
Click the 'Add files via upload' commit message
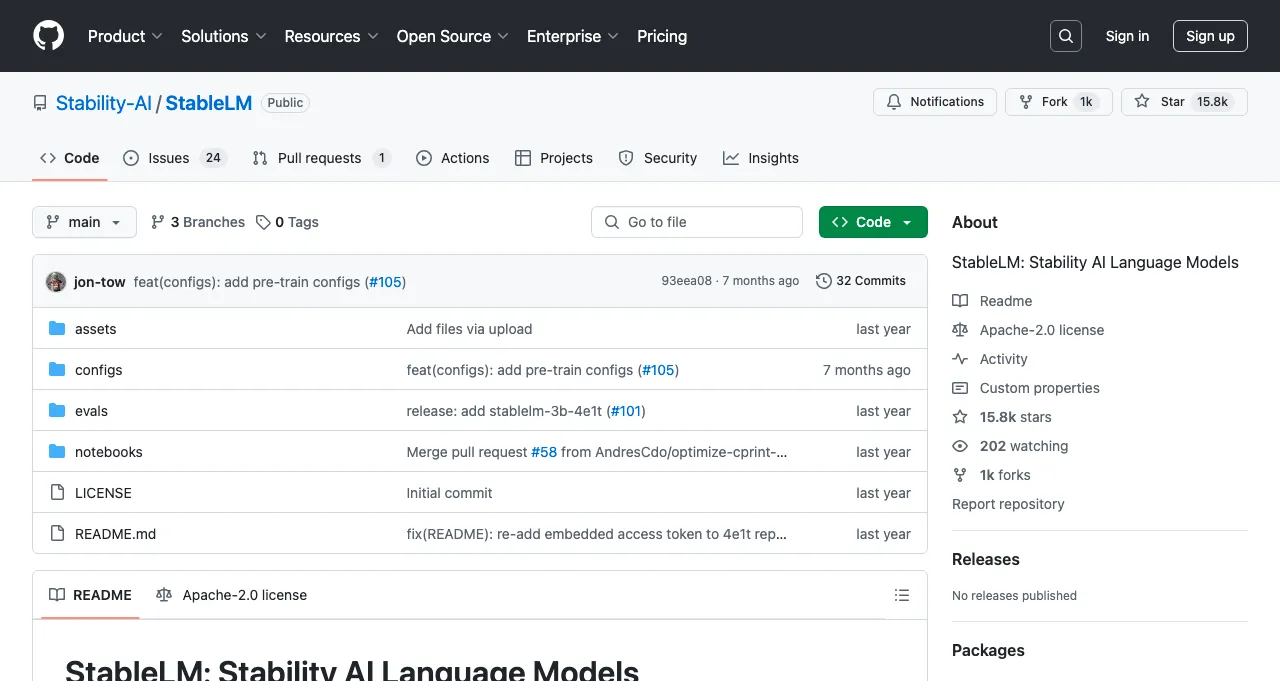point(469,329)
